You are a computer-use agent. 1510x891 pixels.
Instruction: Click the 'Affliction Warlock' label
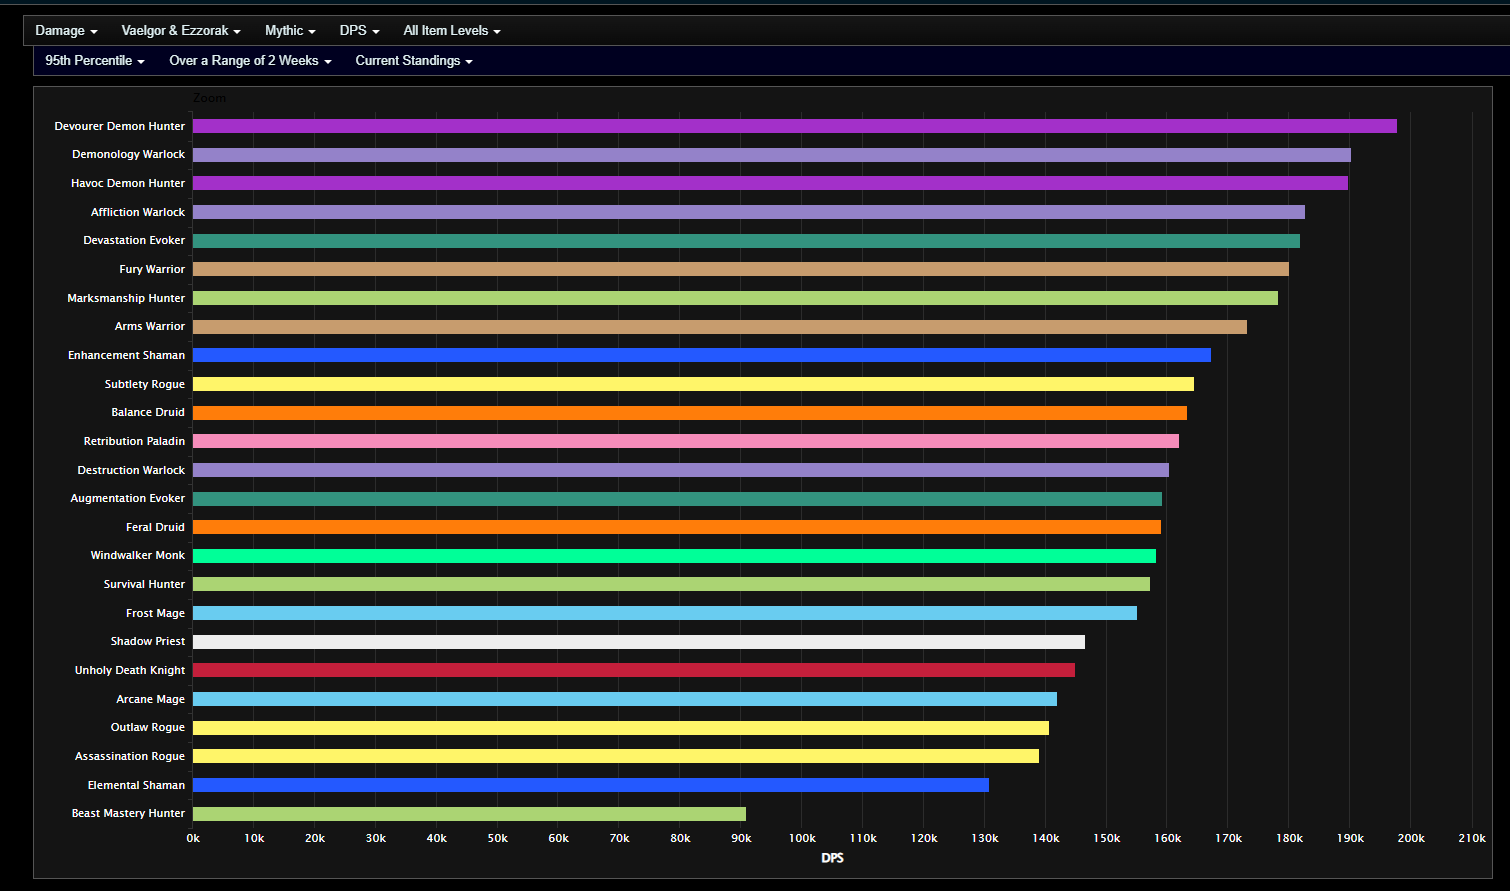pos(138,212)
